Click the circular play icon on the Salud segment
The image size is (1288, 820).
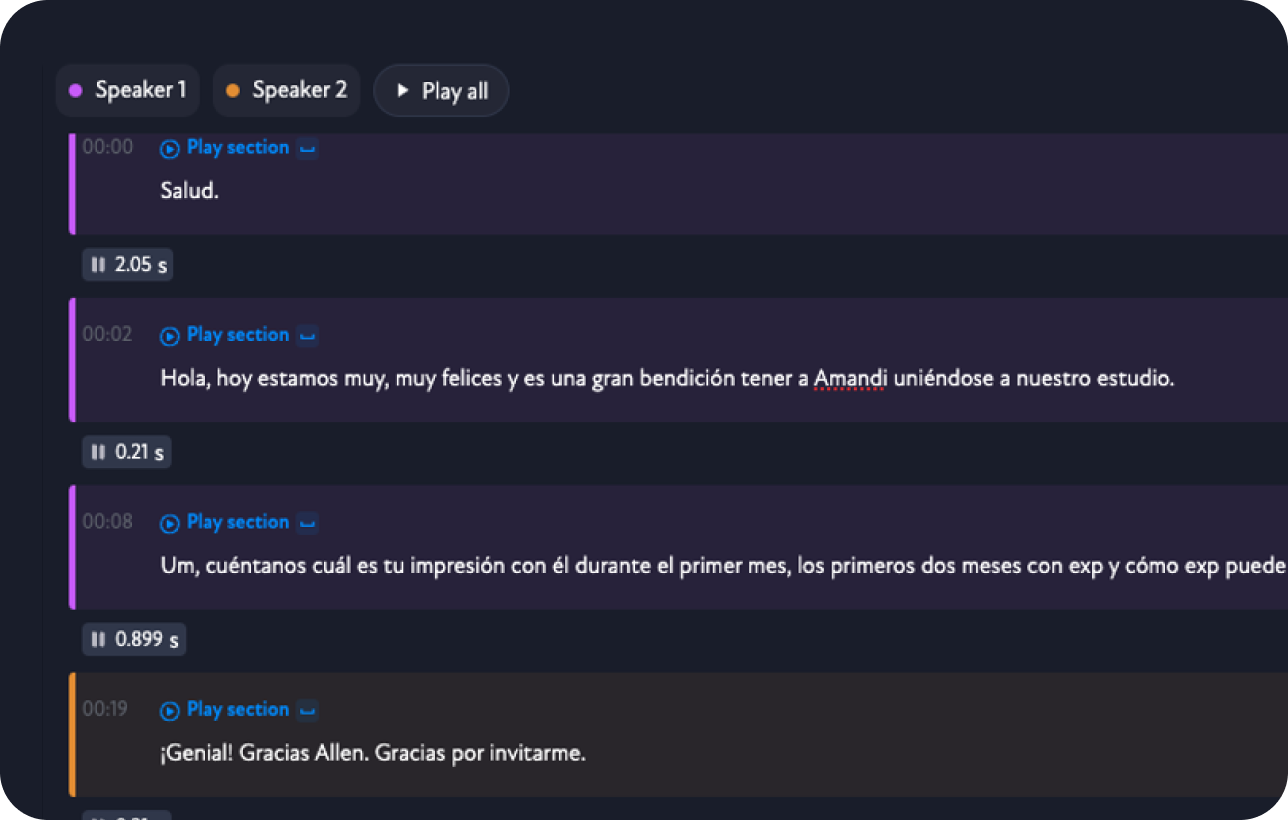170,148
